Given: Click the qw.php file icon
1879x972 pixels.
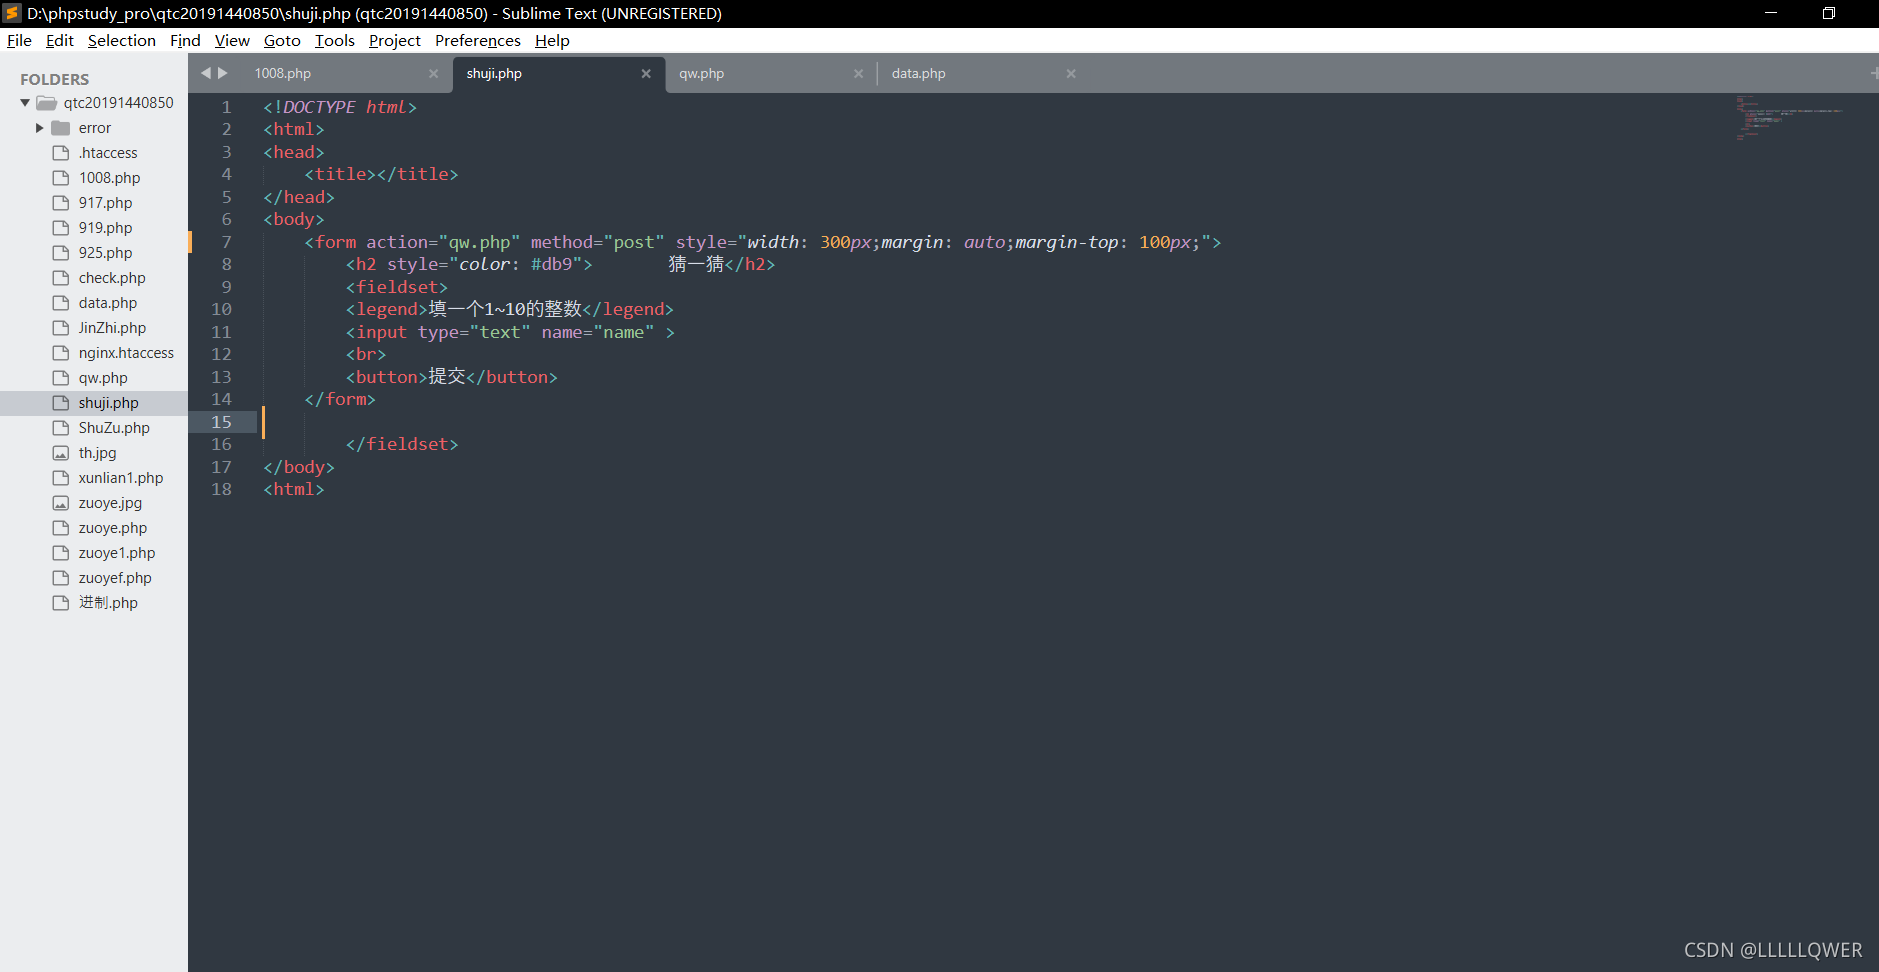Looking at the screenshot, I should coord(61,377).
